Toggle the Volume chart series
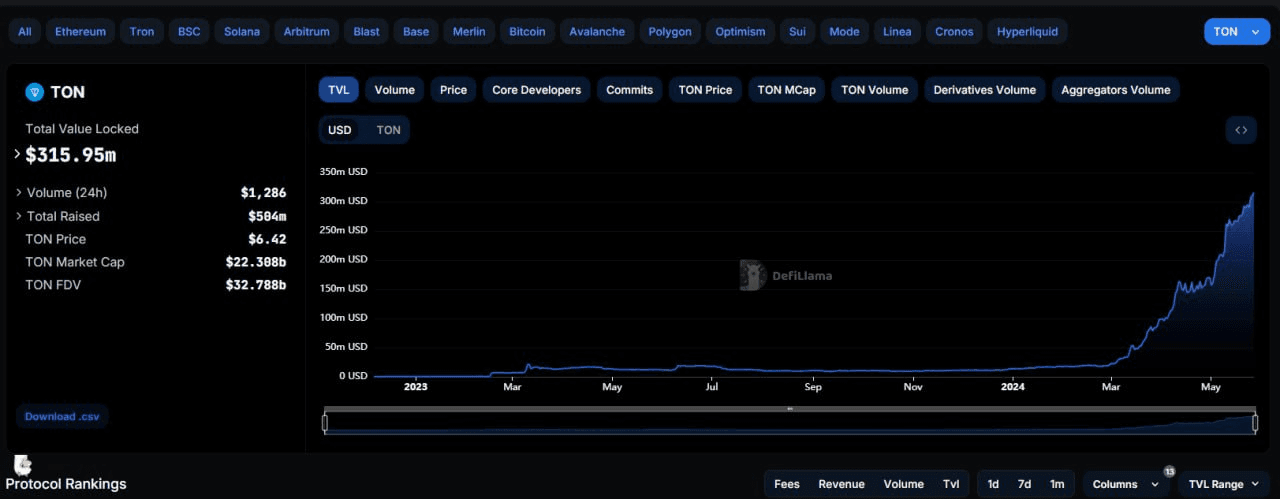The width and height of the screenshot is (1280, 499). click(x=395, y=90)
